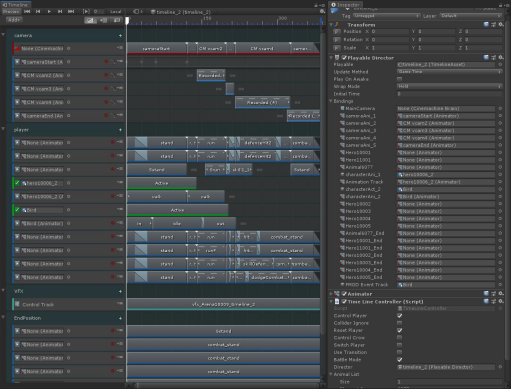The height and width of the screenshot is (389, 512).
Task: Uncheck the Control Player checkbox
Action: pyautogui.click(x=399, y=316)
